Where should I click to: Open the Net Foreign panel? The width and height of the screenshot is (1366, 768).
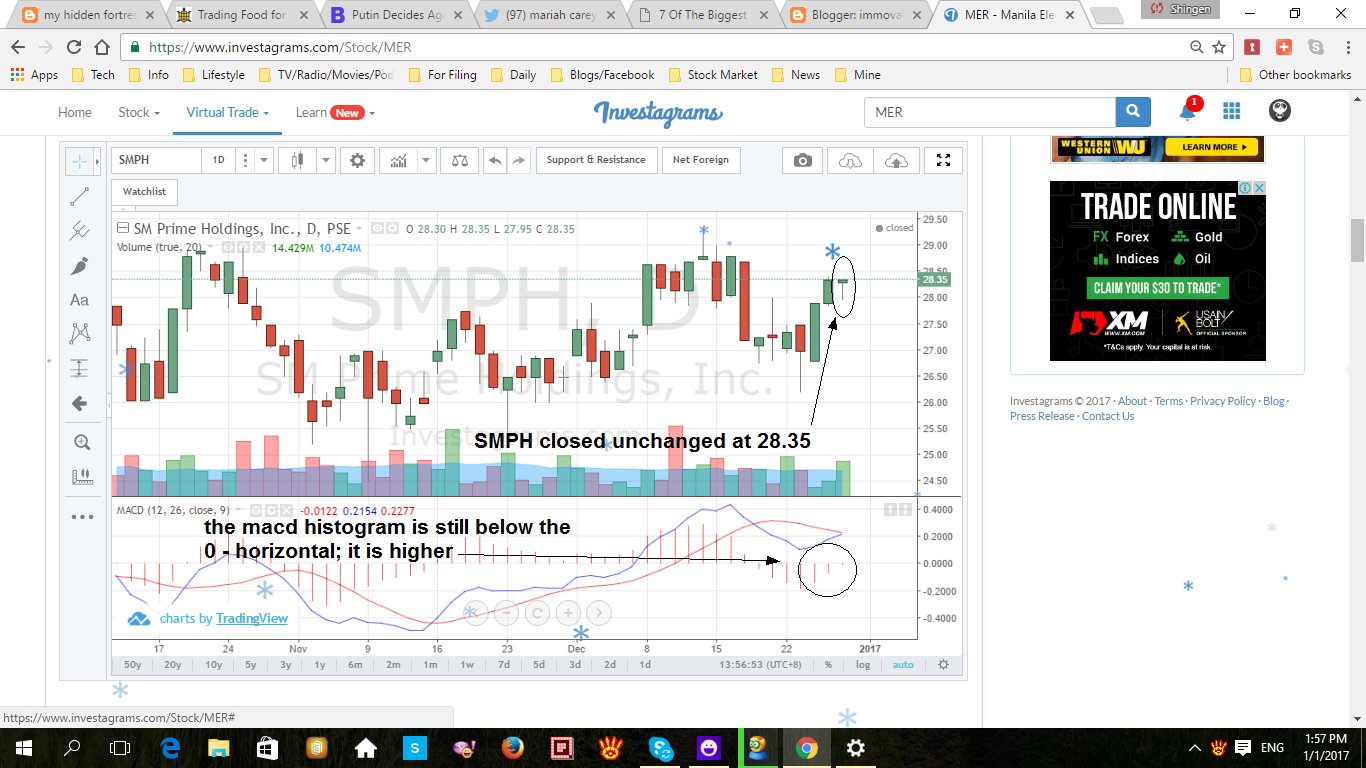(701, 160)
